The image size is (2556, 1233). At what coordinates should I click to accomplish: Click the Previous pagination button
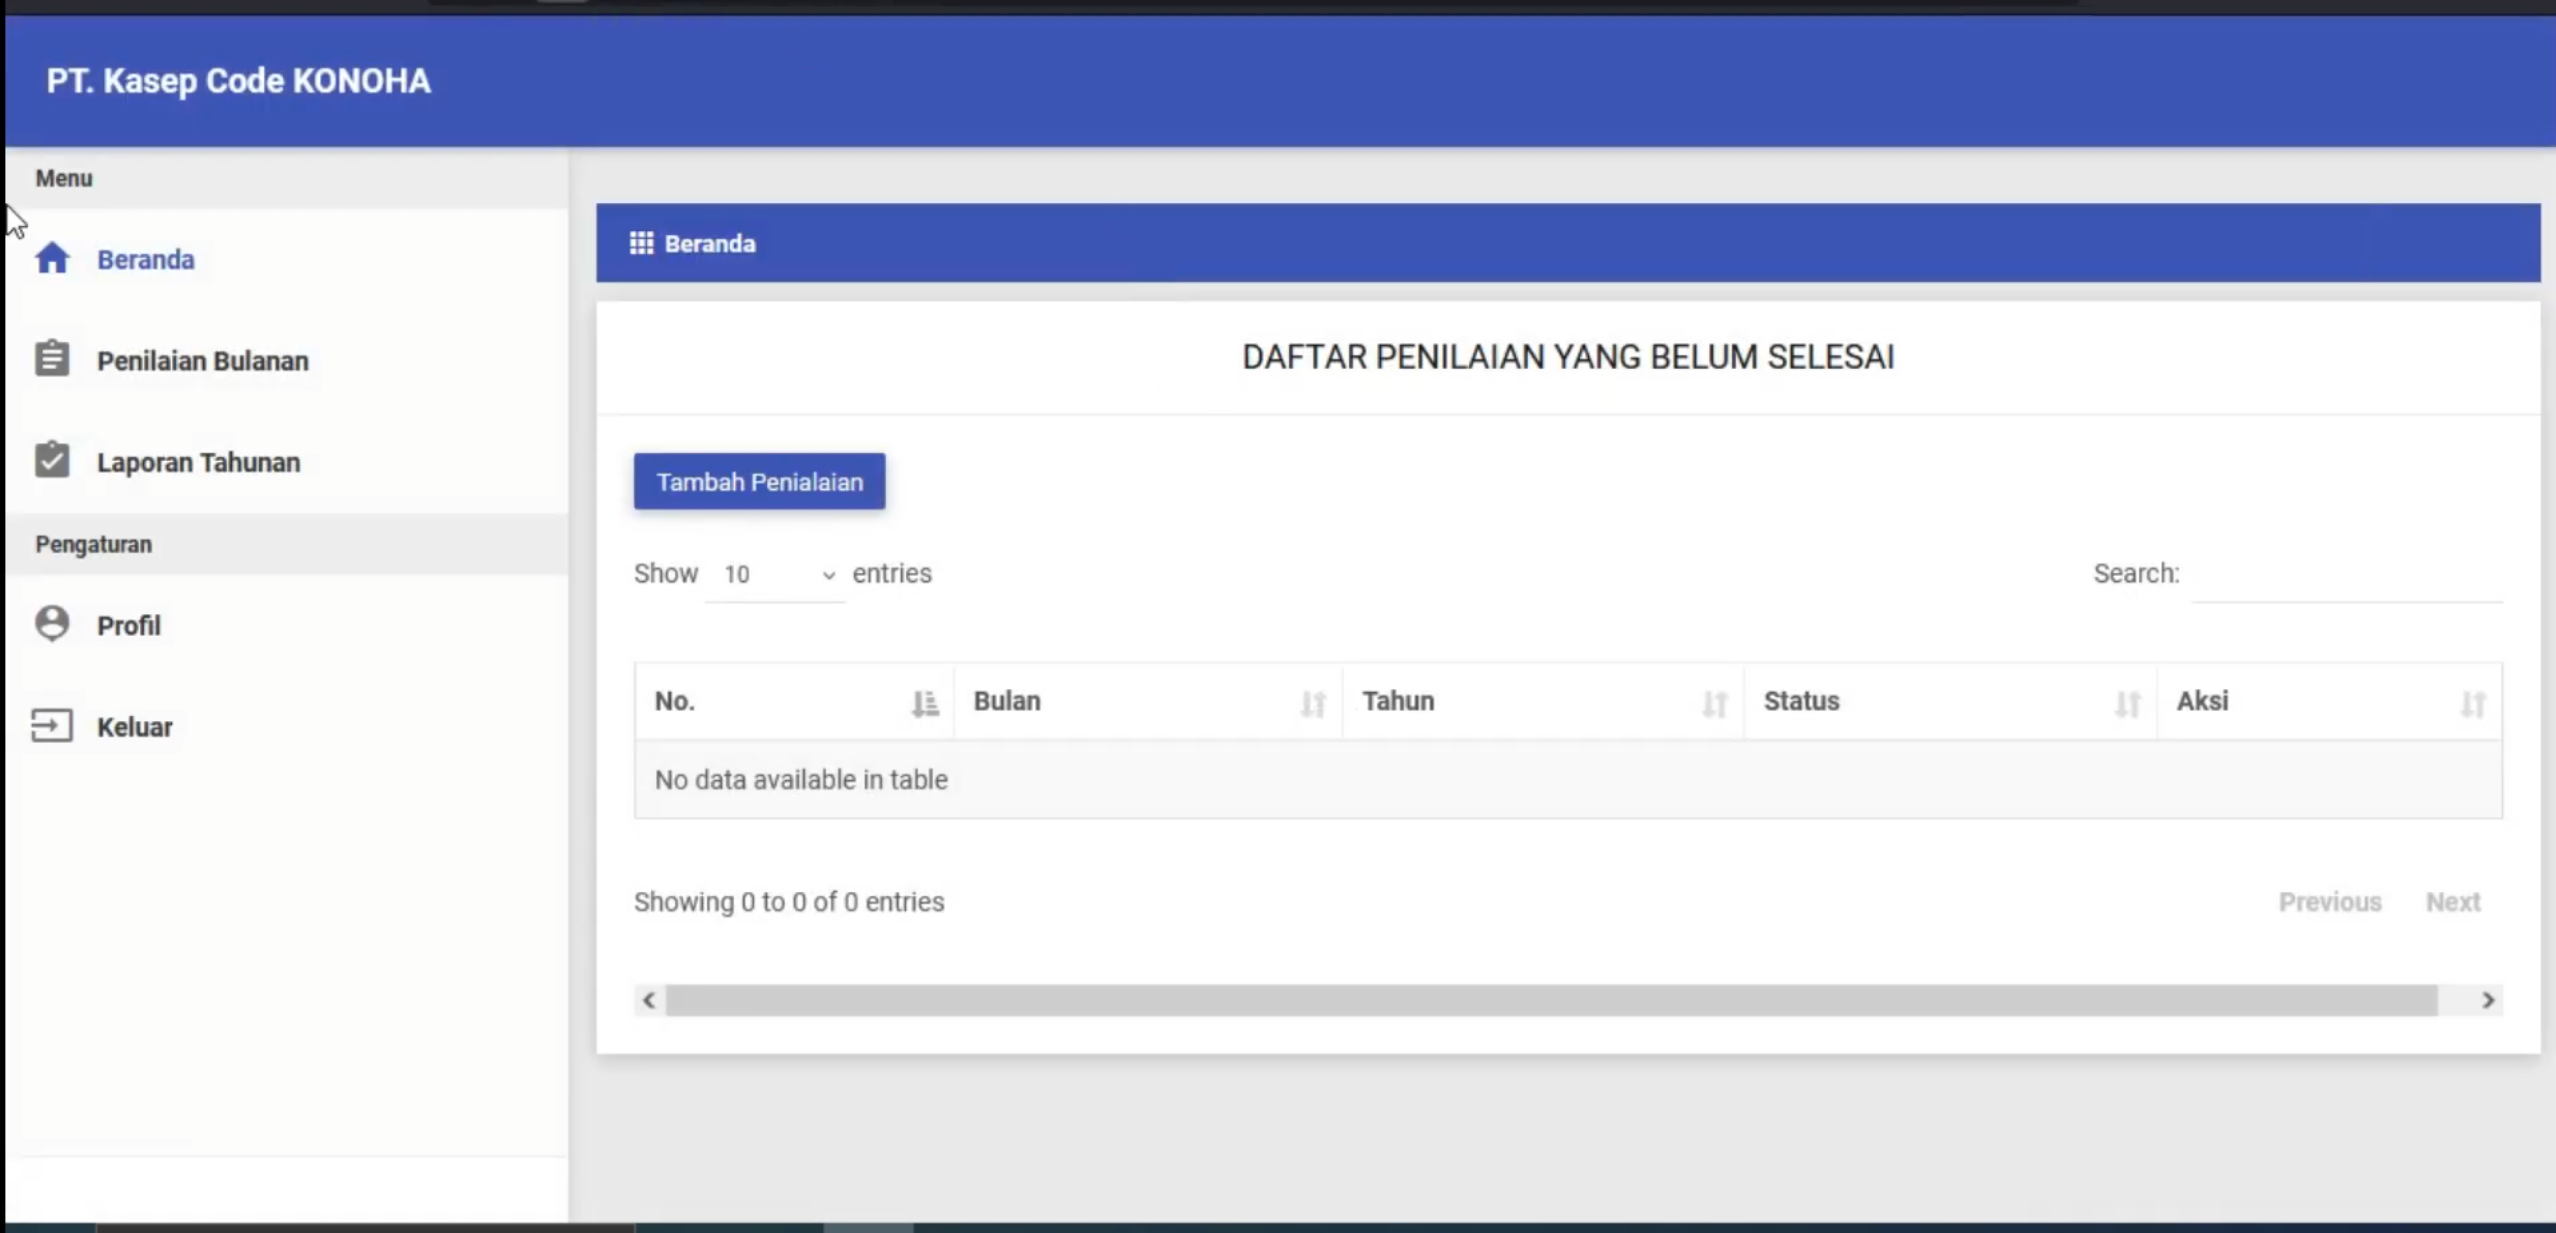coord(2330,902)
